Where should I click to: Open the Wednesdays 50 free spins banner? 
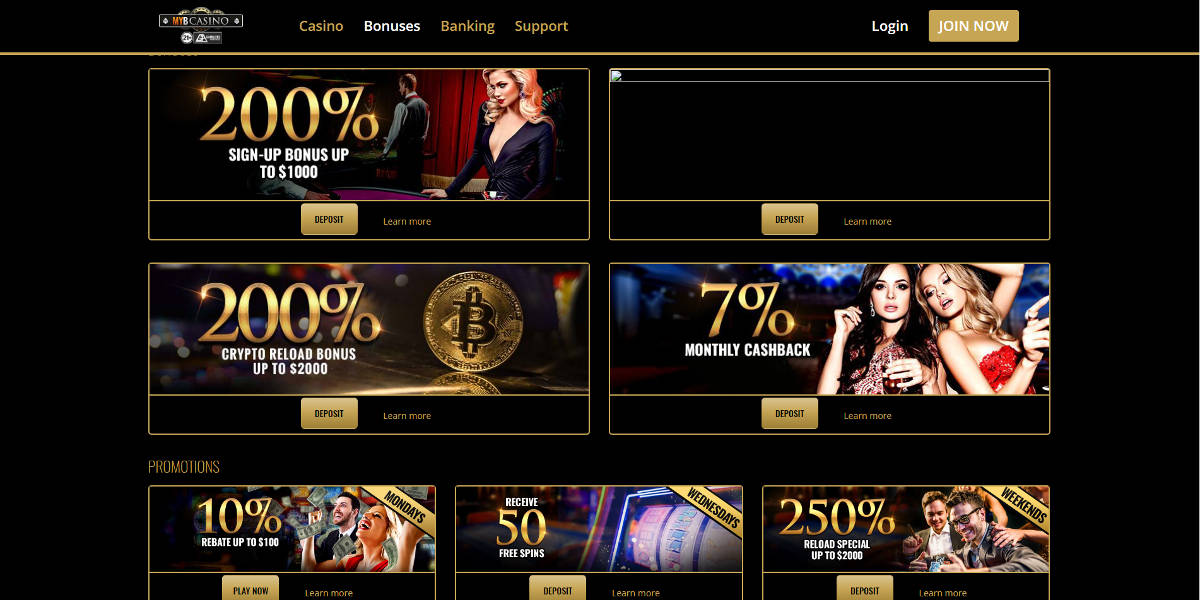coord(599,529)
